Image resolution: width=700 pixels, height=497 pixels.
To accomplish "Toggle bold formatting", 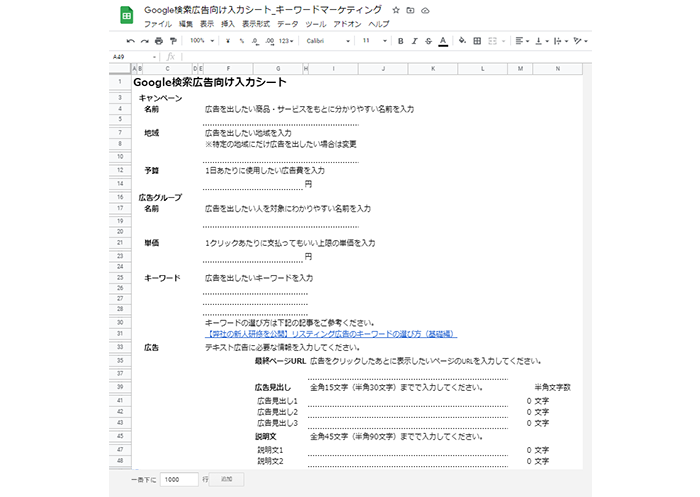I will [x=400, y=41].
